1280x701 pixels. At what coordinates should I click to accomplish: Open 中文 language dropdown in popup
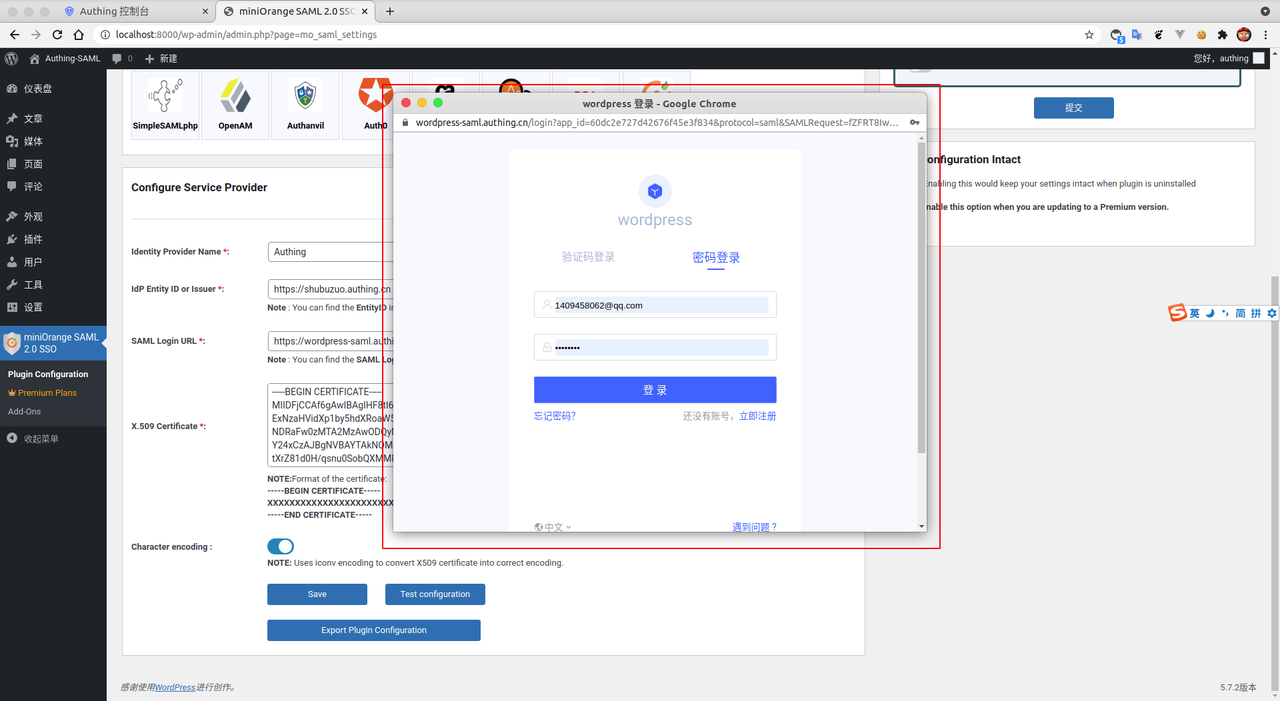[553, 527]
